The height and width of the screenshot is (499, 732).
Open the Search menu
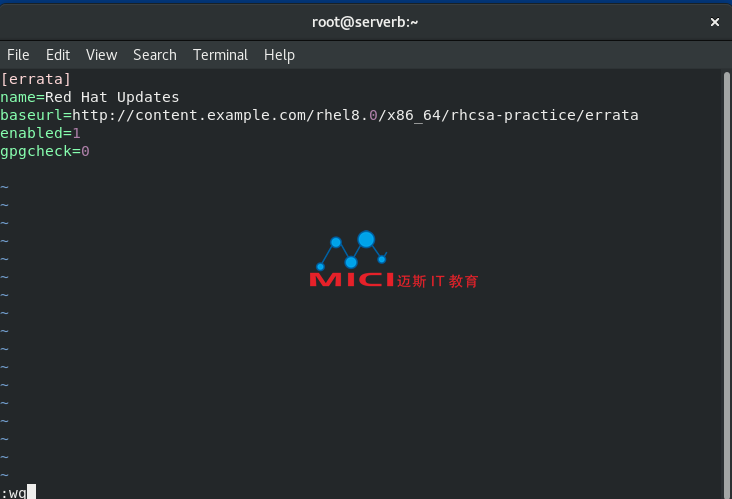click(x=155, y=55)
